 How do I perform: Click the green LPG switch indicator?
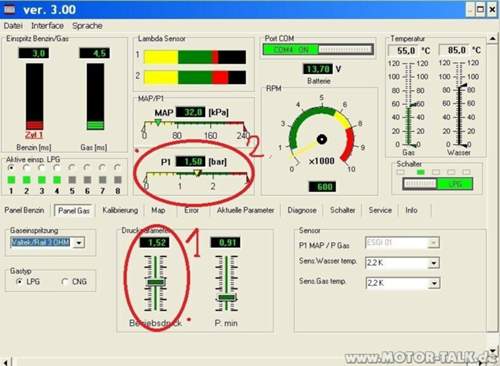tap(455, 184)
